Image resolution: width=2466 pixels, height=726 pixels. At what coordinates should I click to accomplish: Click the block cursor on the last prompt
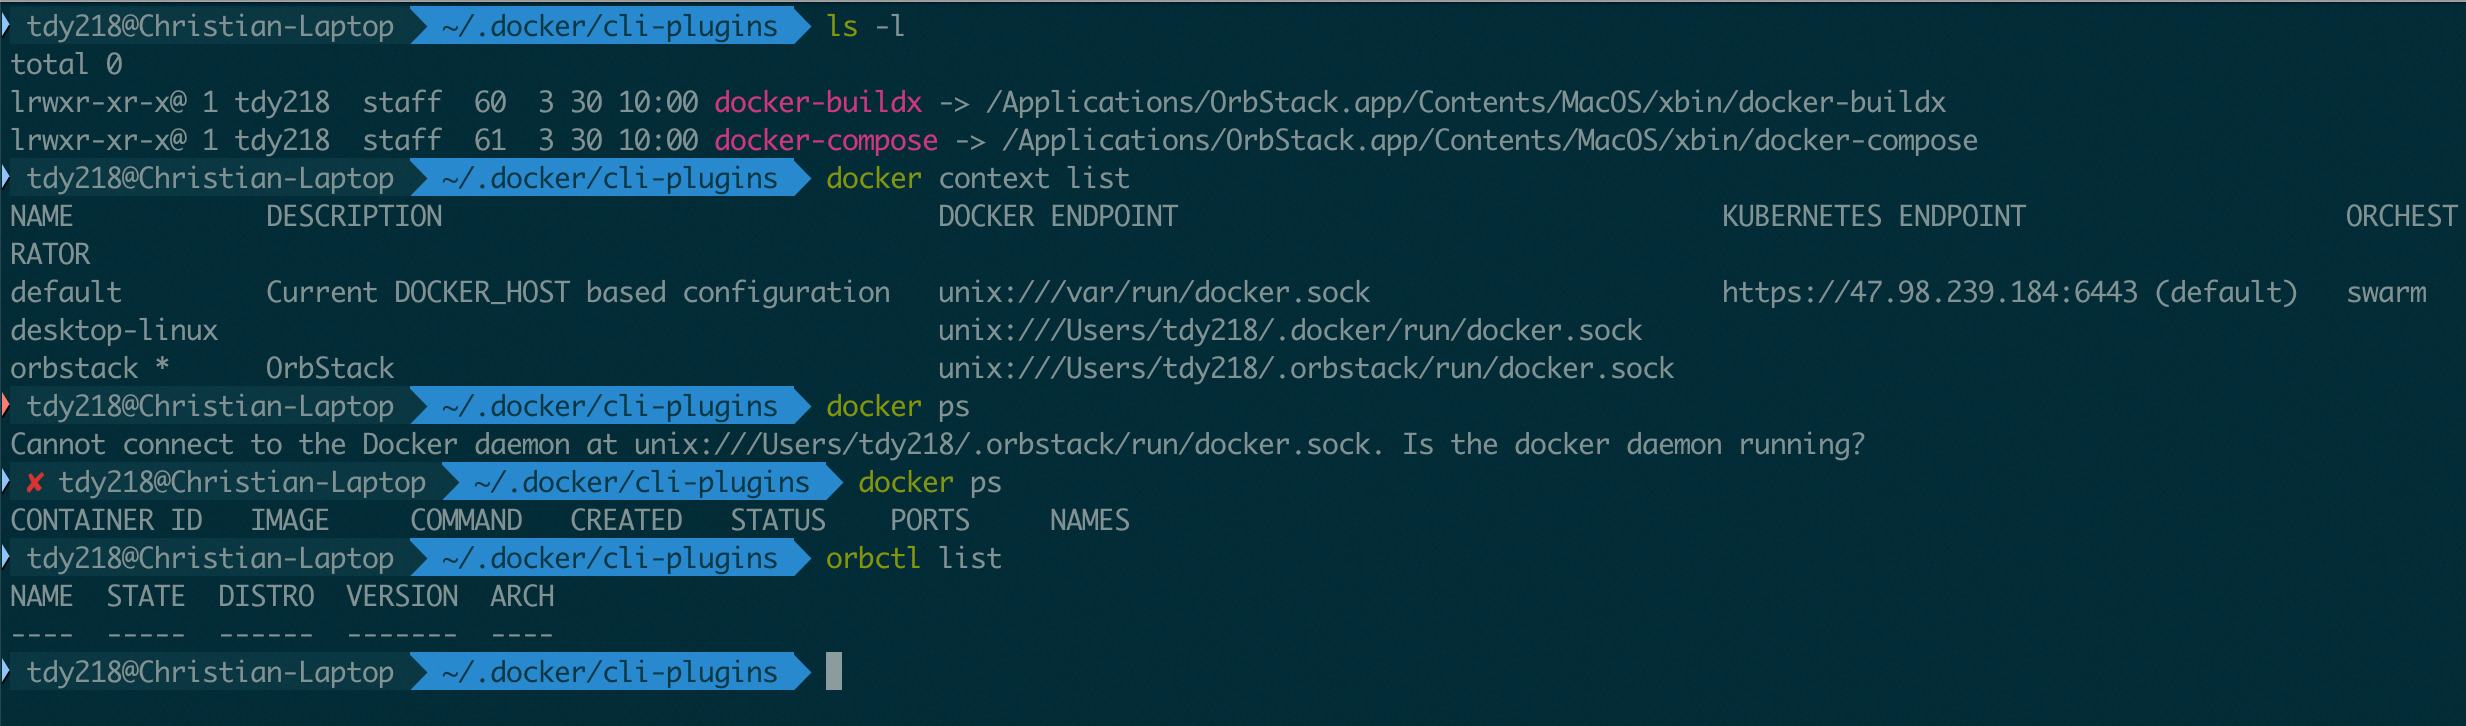pyautogui.click(x=834, y=671)
